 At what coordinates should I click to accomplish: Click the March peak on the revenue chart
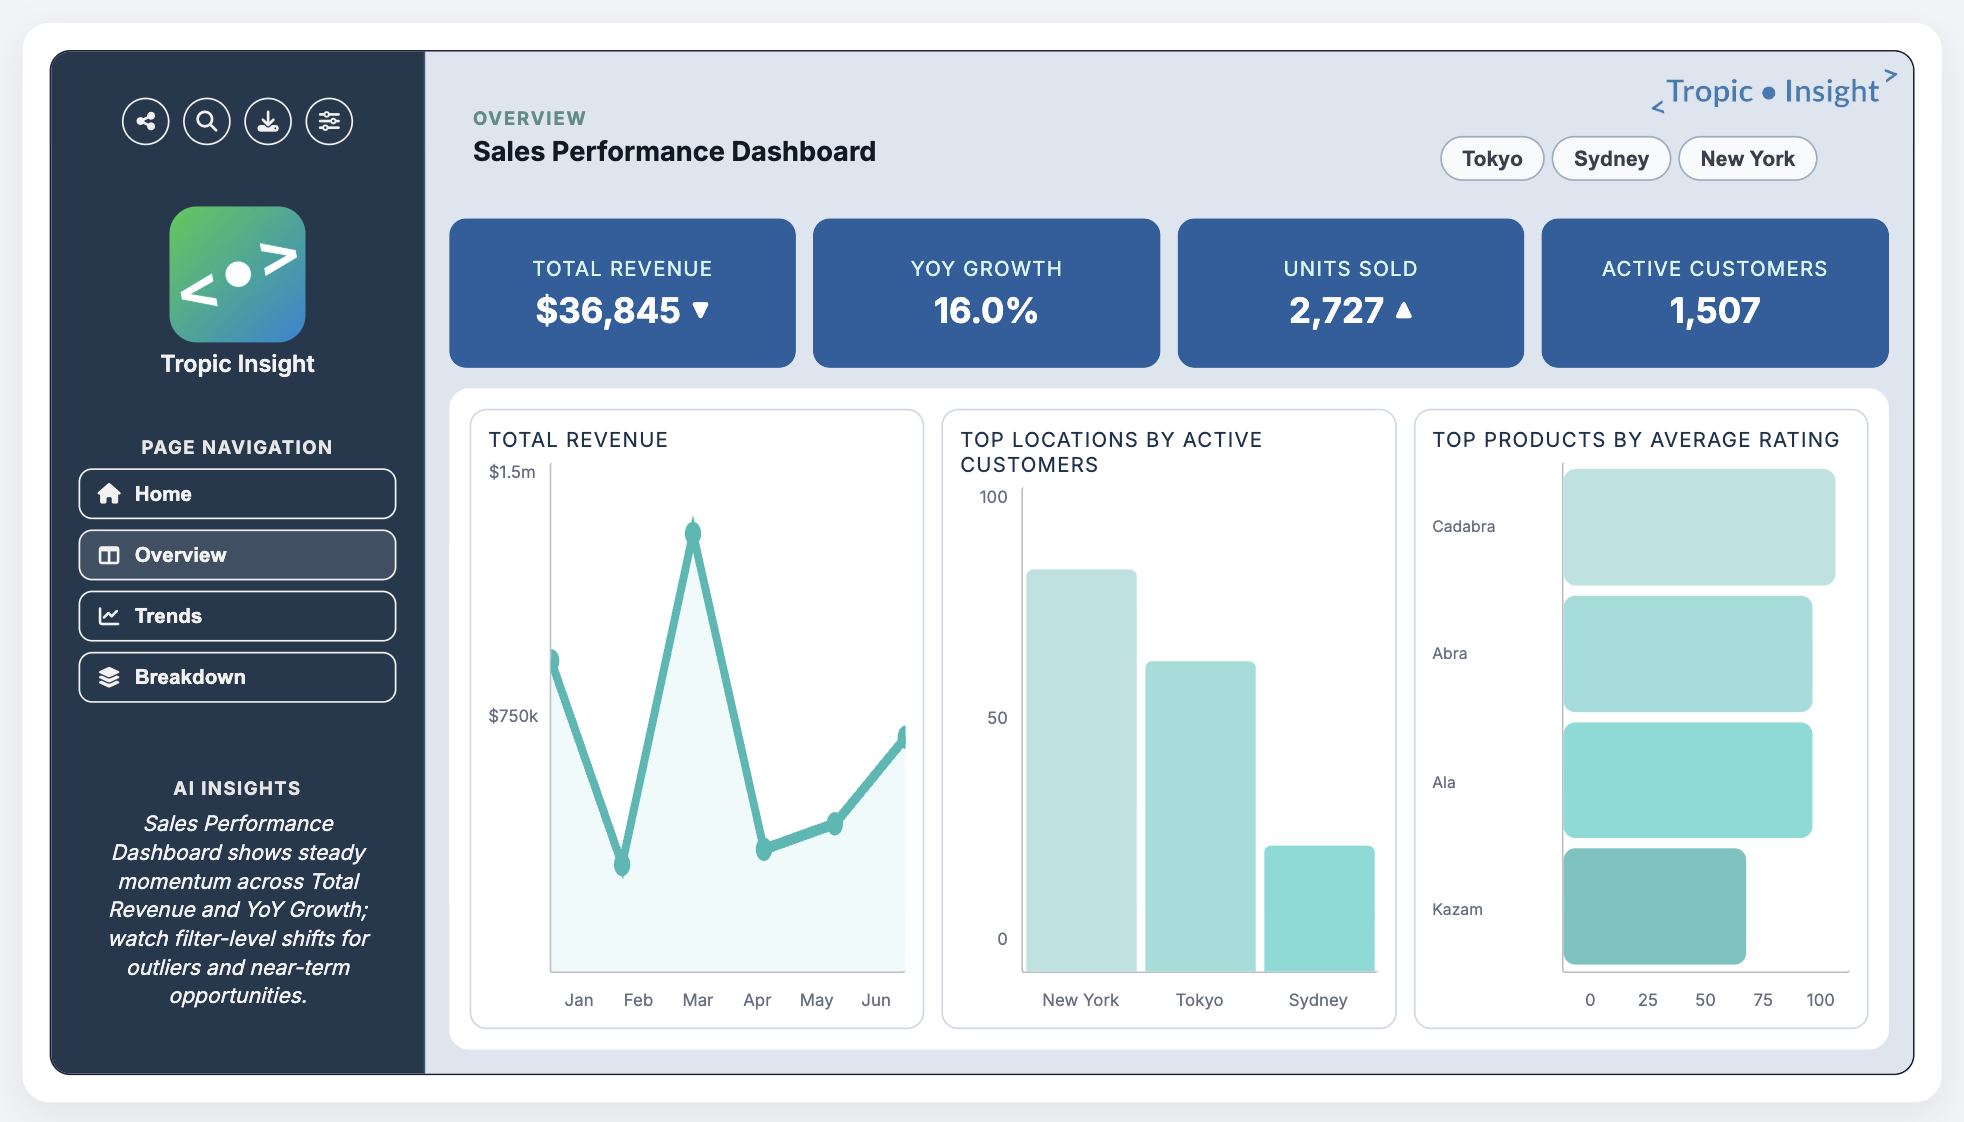click(693, 533)
